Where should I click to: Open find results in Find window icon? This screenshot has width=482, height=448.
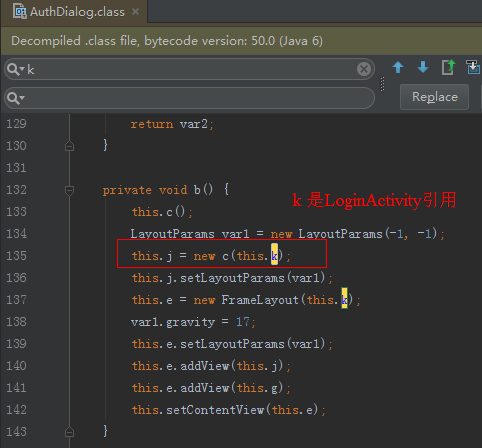pos(448,67)
